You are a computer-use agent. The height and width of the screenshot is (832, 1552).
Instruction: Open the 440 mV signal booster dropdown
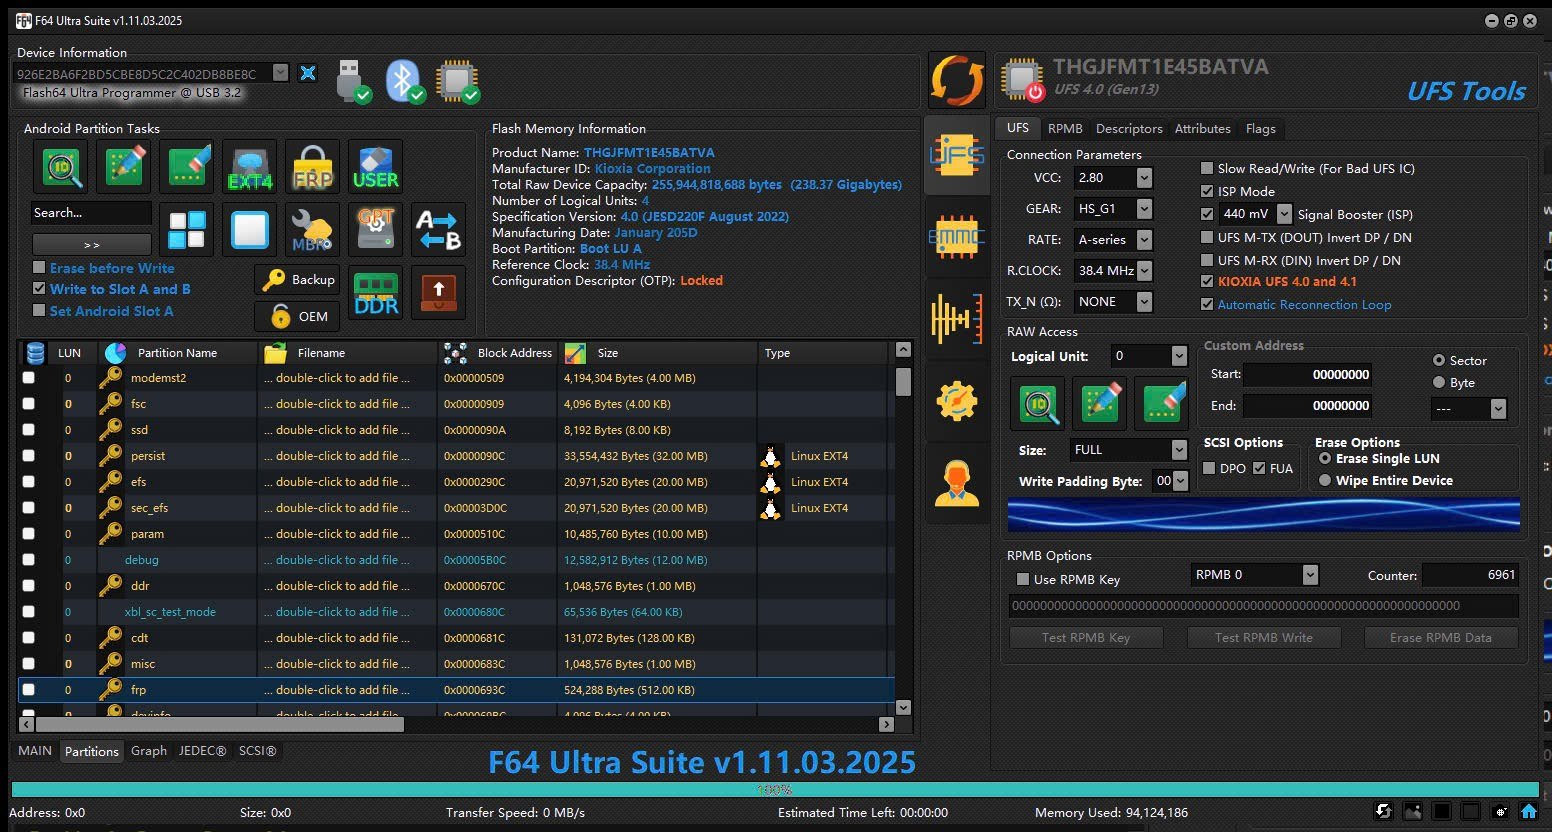[x=1284, y=214]
